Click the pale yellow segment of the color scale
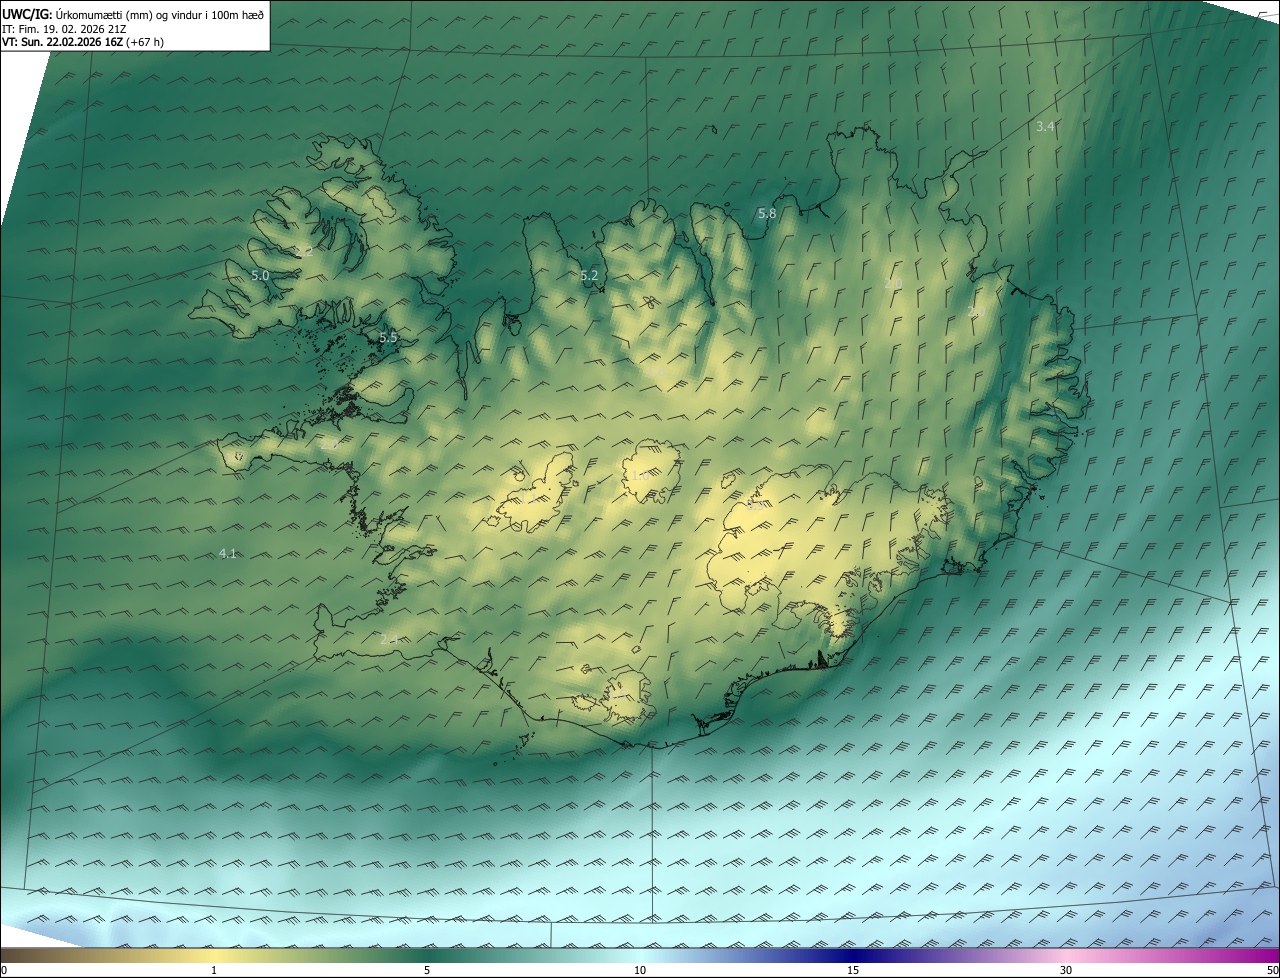The width and height of the screenshot is (1280, 978). point(214,955)
